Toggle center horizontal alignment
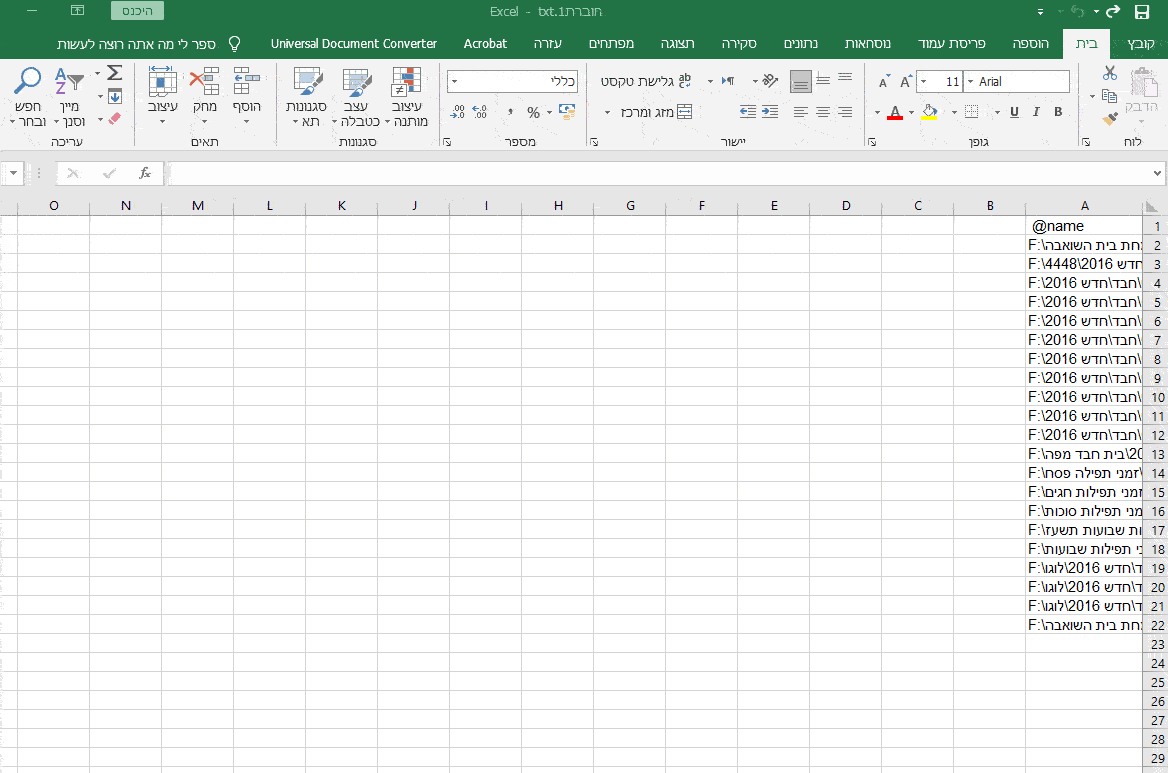 click(x=823, y=112)
